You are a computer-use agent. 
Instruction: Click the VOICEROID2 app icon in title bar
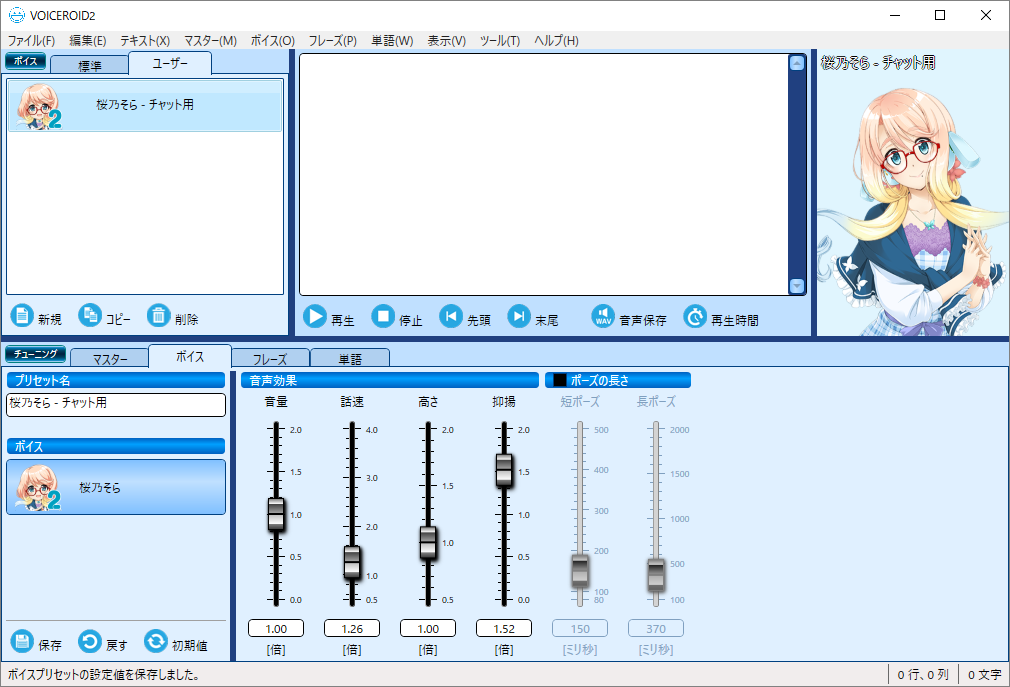17,15
